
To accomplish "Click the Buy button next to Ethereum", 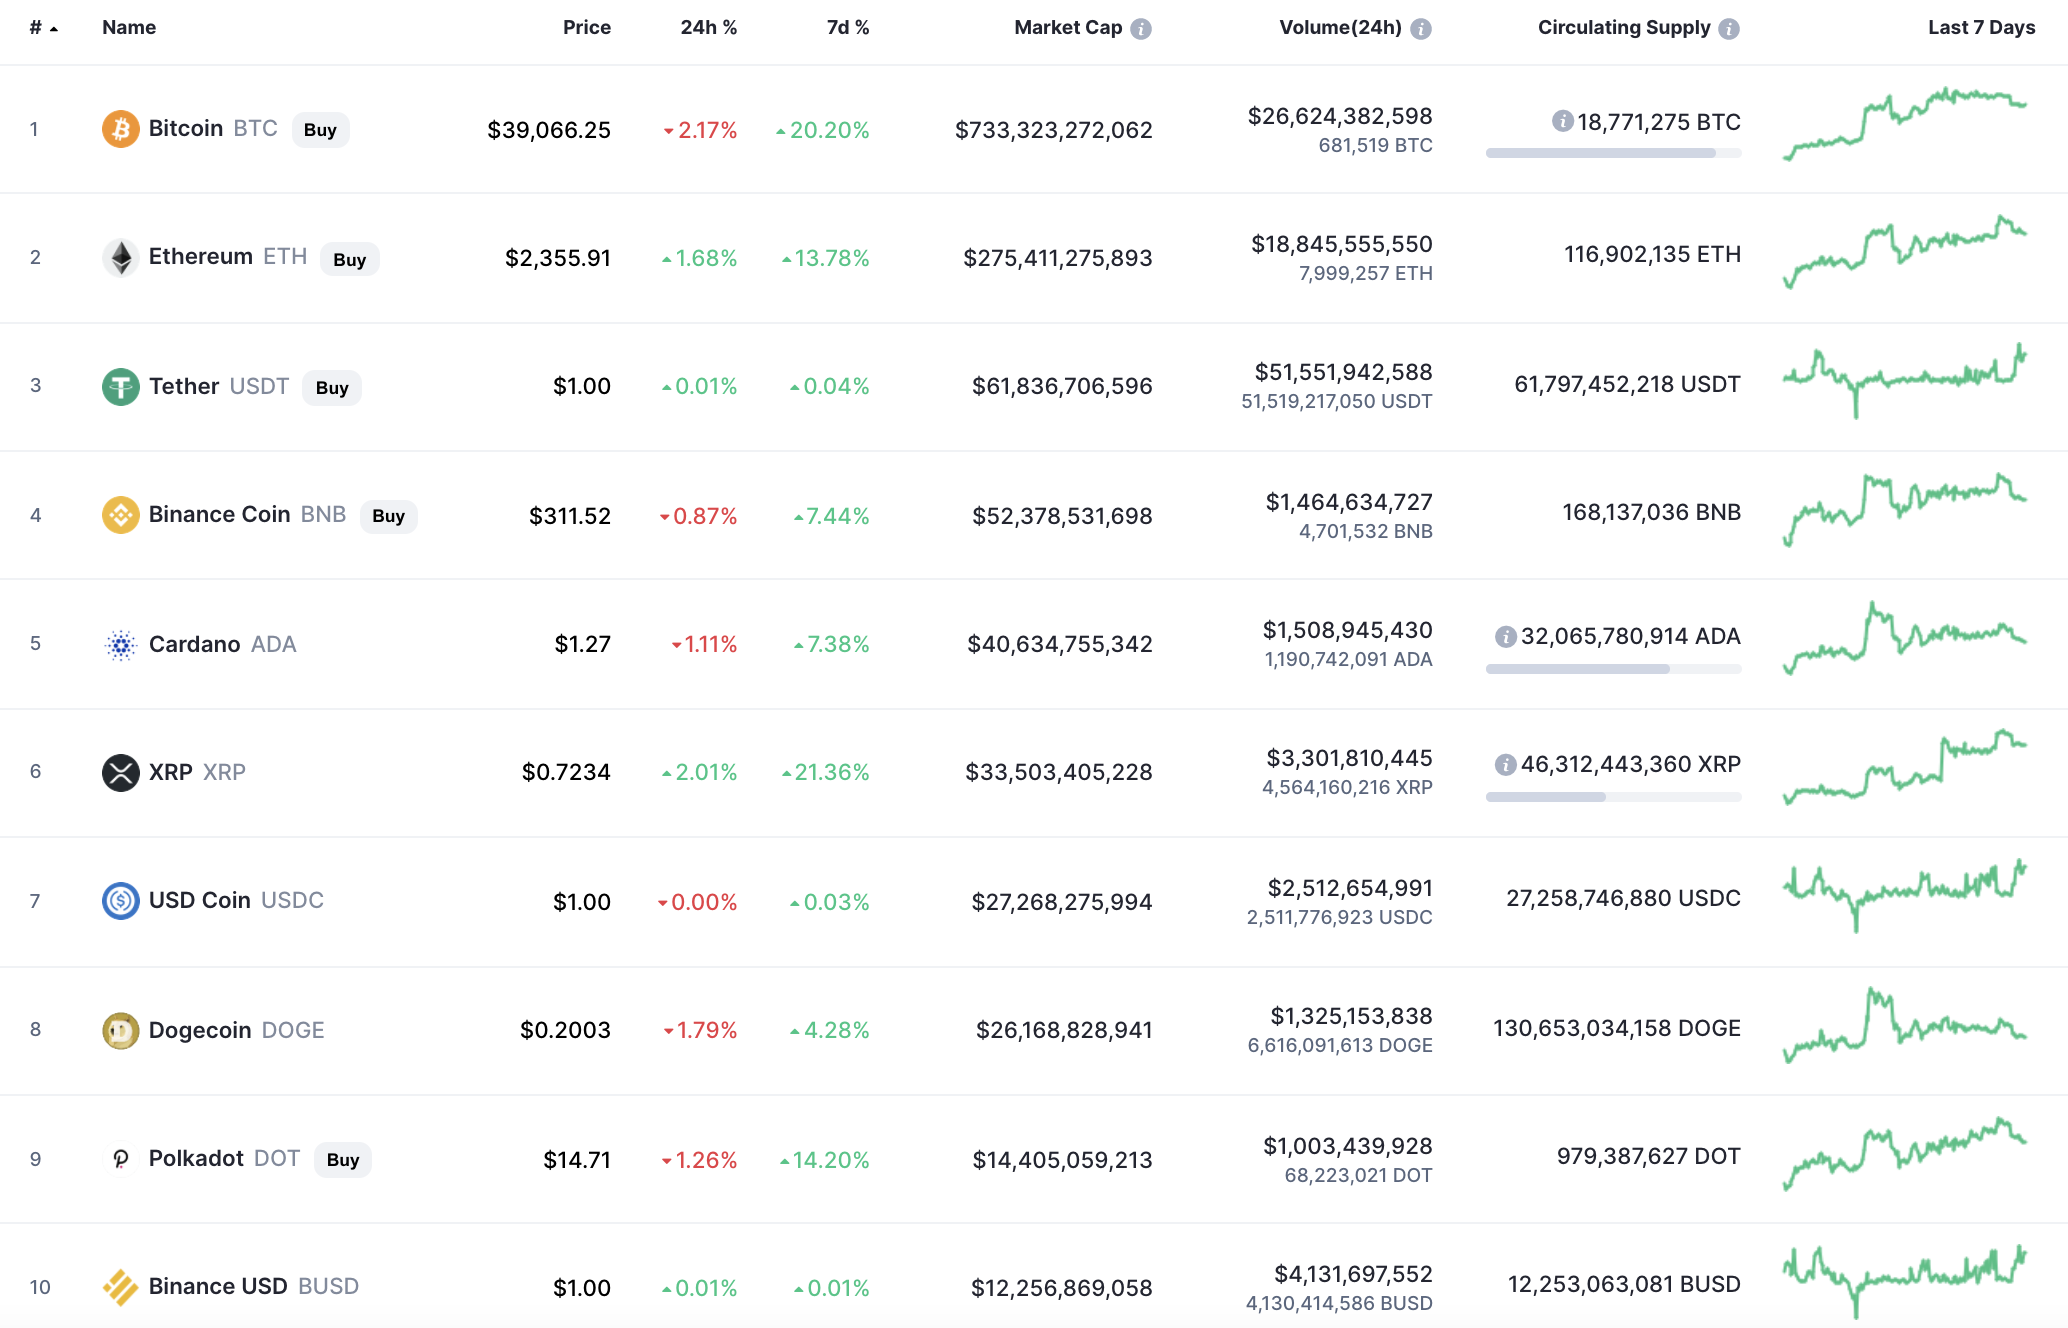I will coord(349,260).
